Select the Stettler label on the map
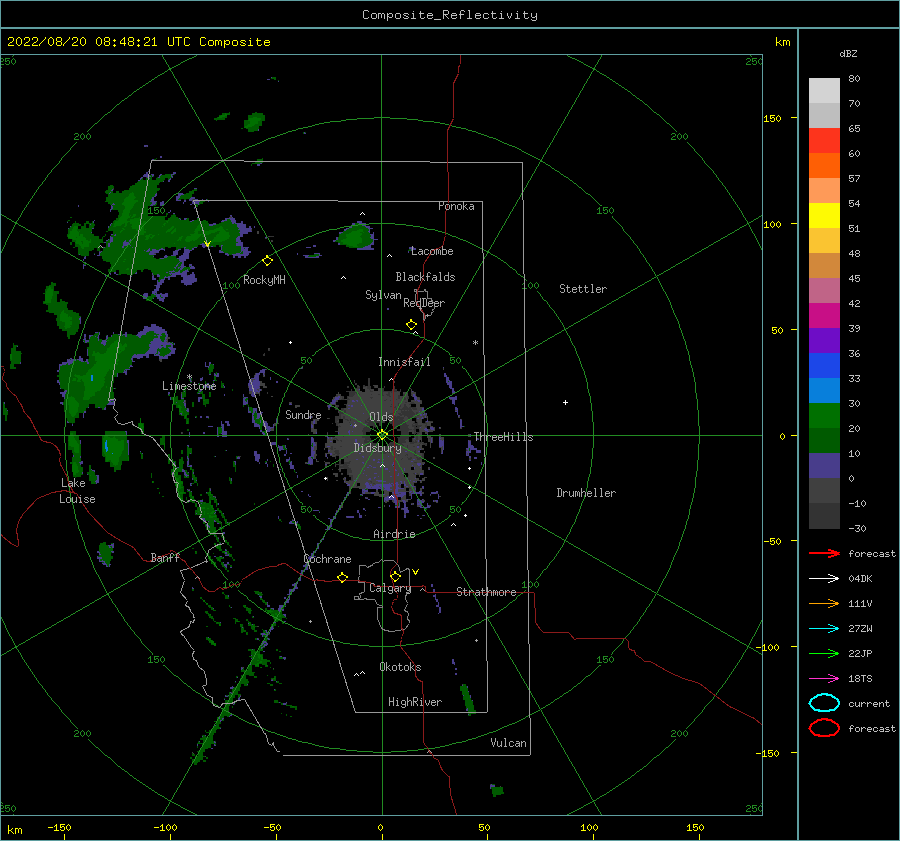 [x=583, y=289]
